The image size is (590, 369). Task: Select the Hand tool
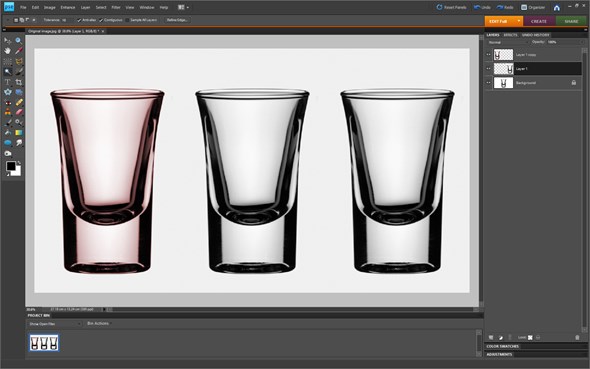[x=8, y=50]
